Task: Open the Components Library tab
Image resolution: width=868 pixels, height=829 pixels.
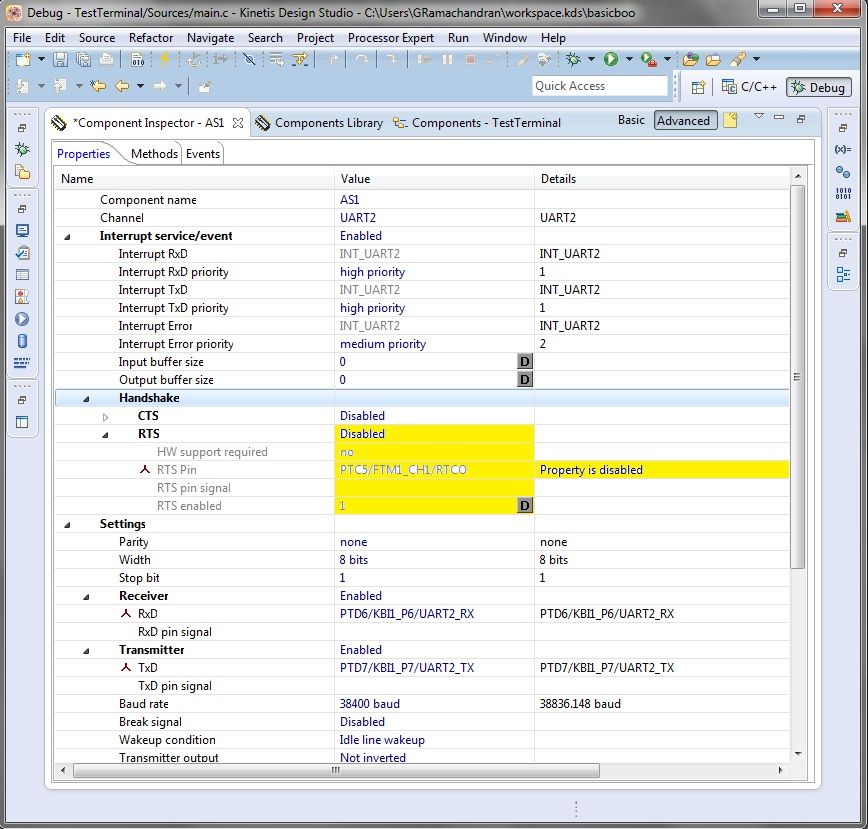Action: pyautogui.click(x=319, y=123)
